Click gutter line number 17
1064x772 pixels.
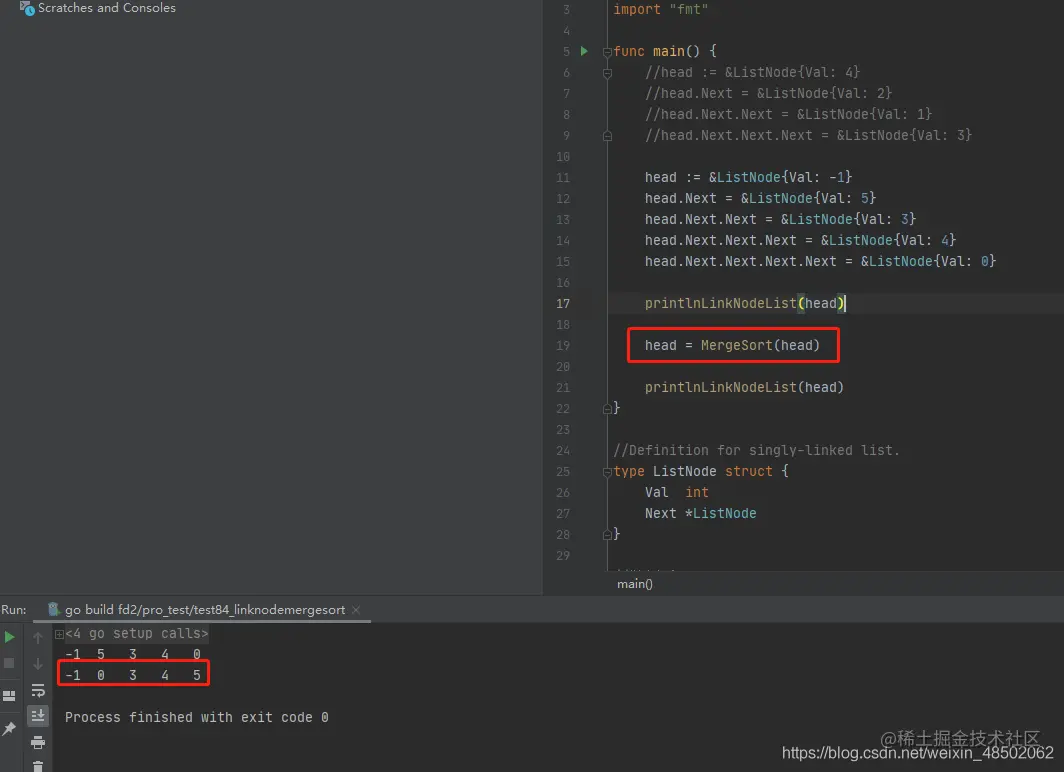563,304
